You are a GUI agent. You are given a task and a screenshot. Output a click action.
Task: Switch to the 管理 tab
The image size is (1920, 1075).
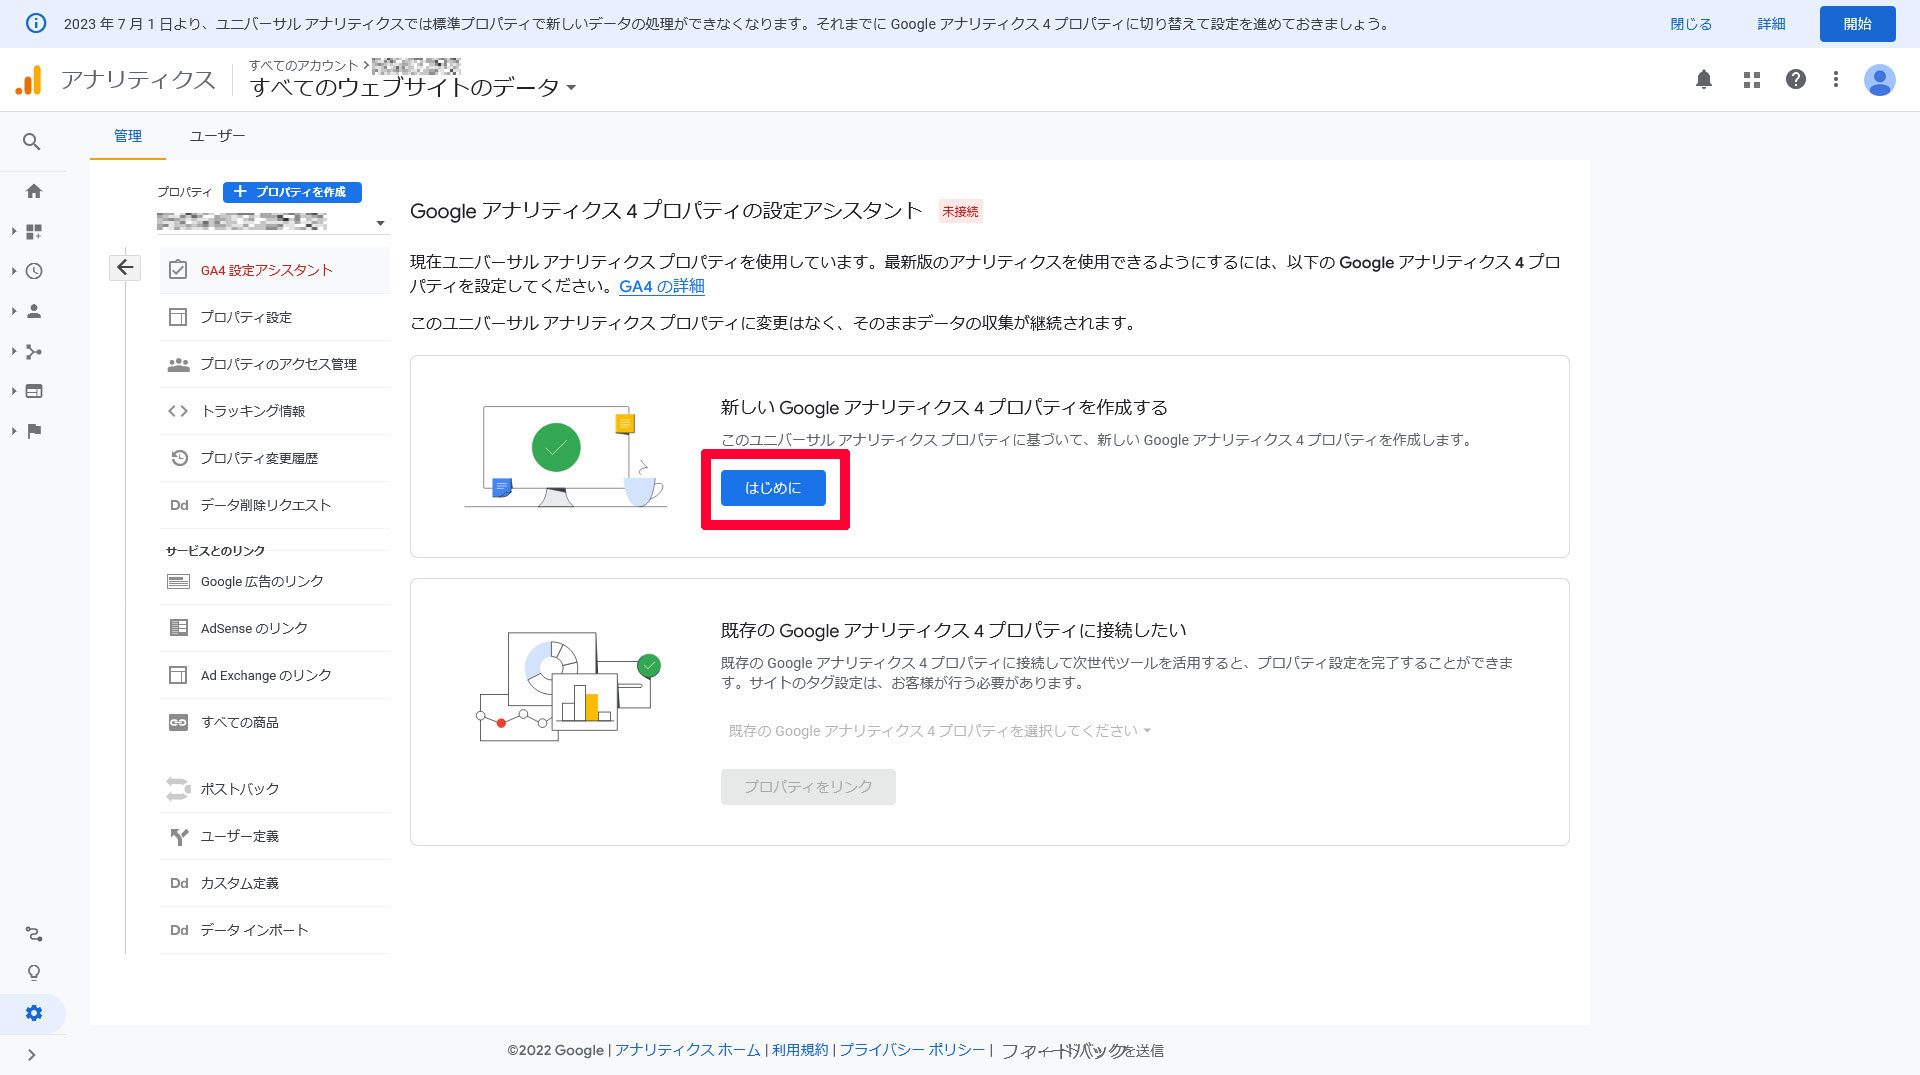(128, 136)
